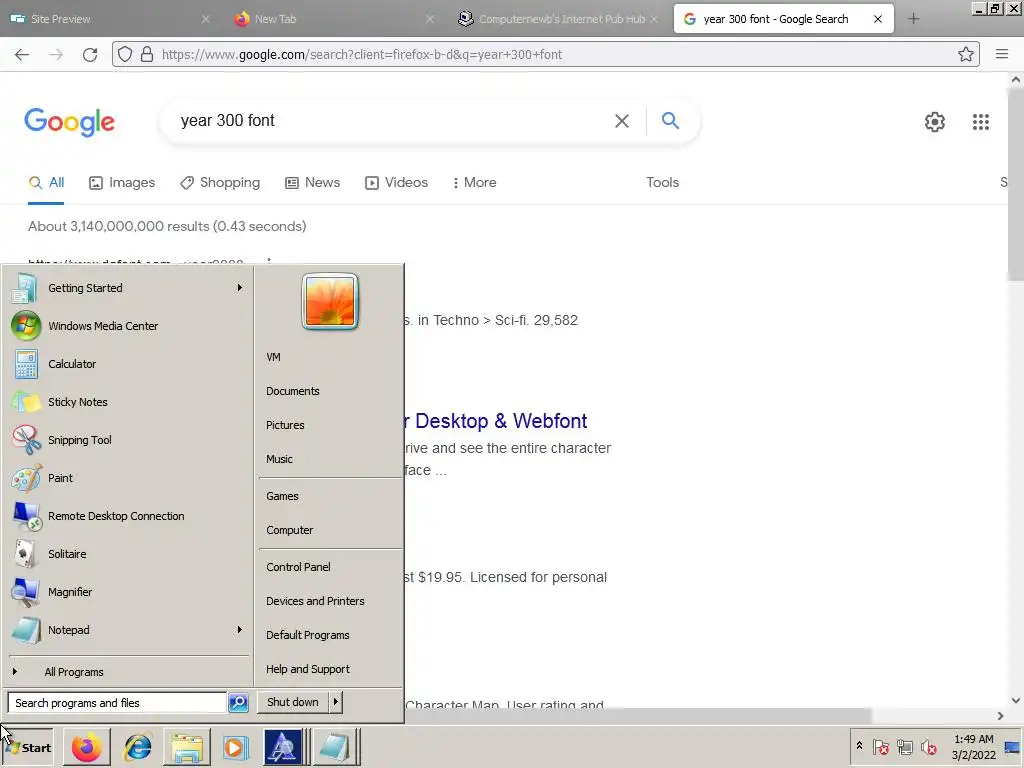Open Snipping Tool in Start menu

129,440
